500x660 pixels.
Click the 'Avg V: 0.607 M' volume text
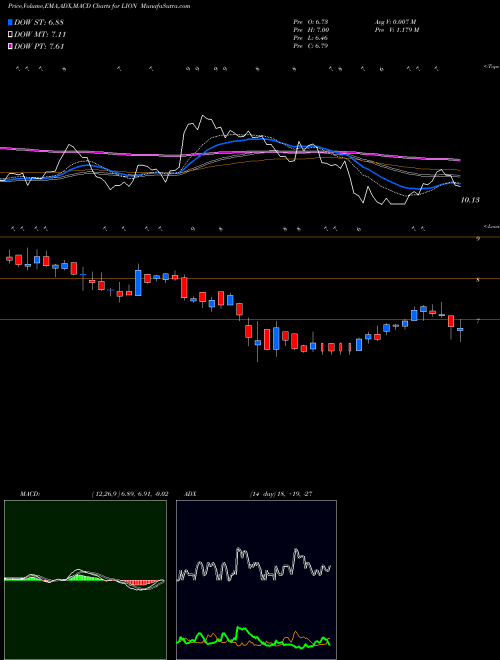pyautogui.click(x=395, y=22)
